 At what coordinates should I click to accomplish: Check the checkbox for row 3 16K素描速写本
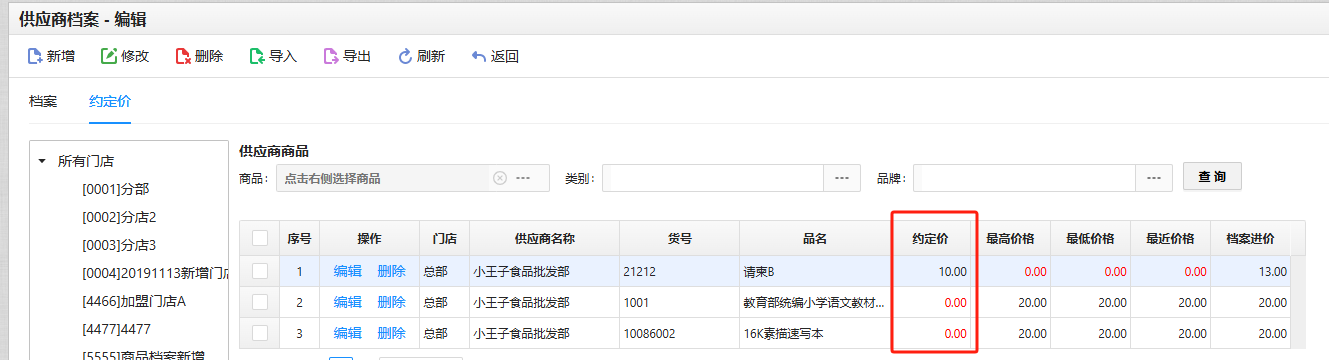260,333
